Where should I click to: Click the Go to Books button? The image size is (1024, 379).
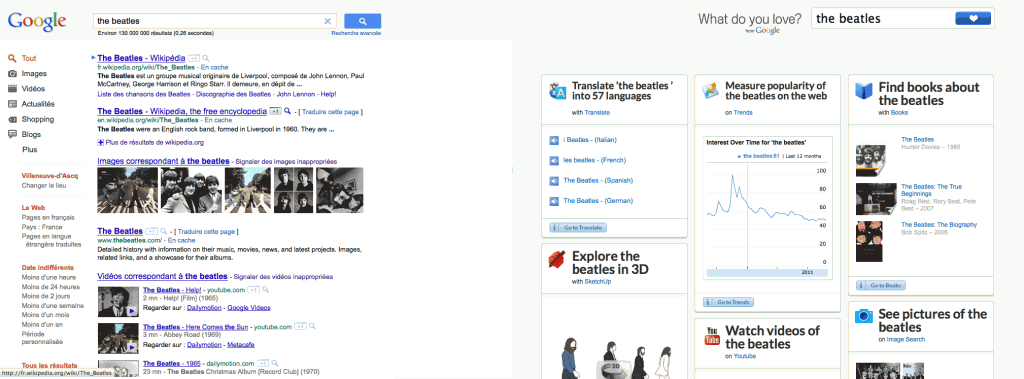click(x=881, y=286)
